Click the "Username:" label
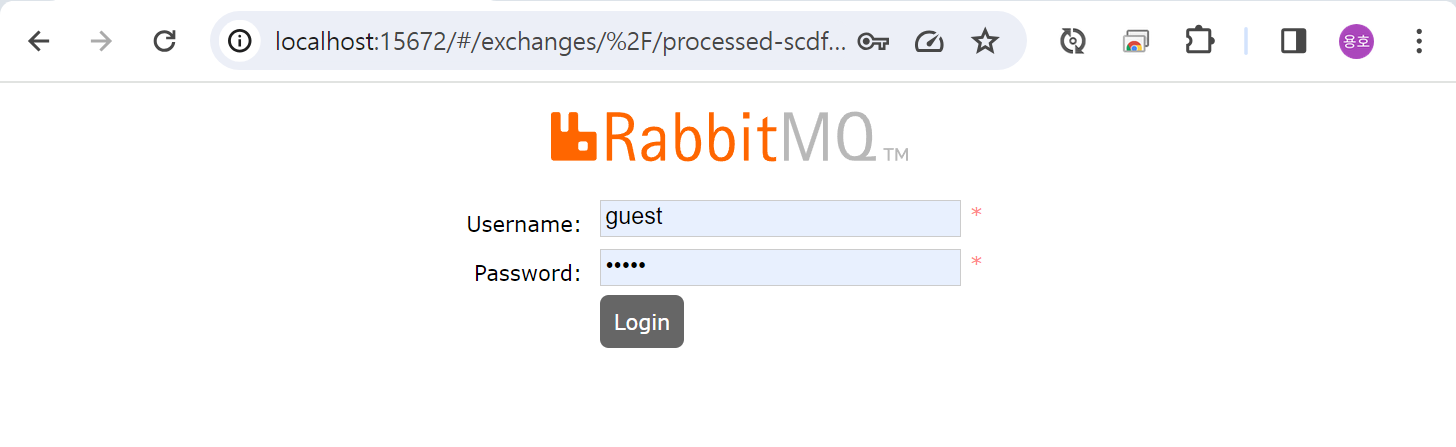This screenshot has height=447, width=1456. point(523,224)
